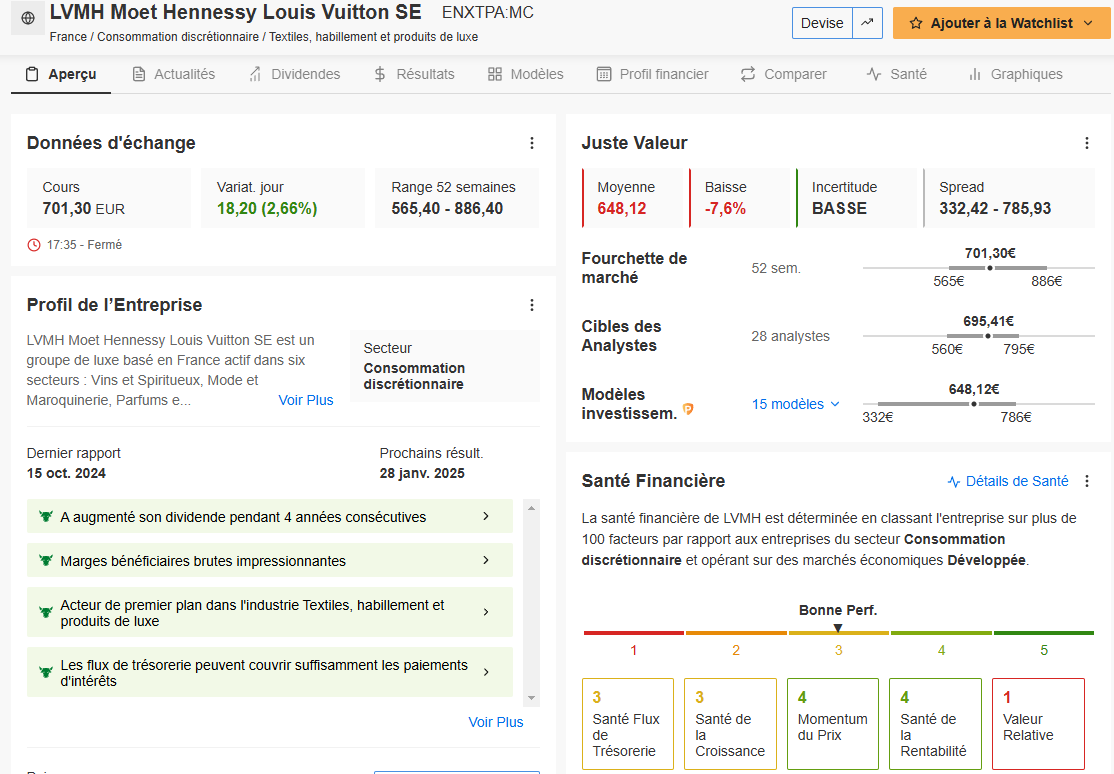Open the Santé Flux de Trésorerie card
Image resolution: width=1114 pixels, height=774 pixels.
[x=628, y=724]
